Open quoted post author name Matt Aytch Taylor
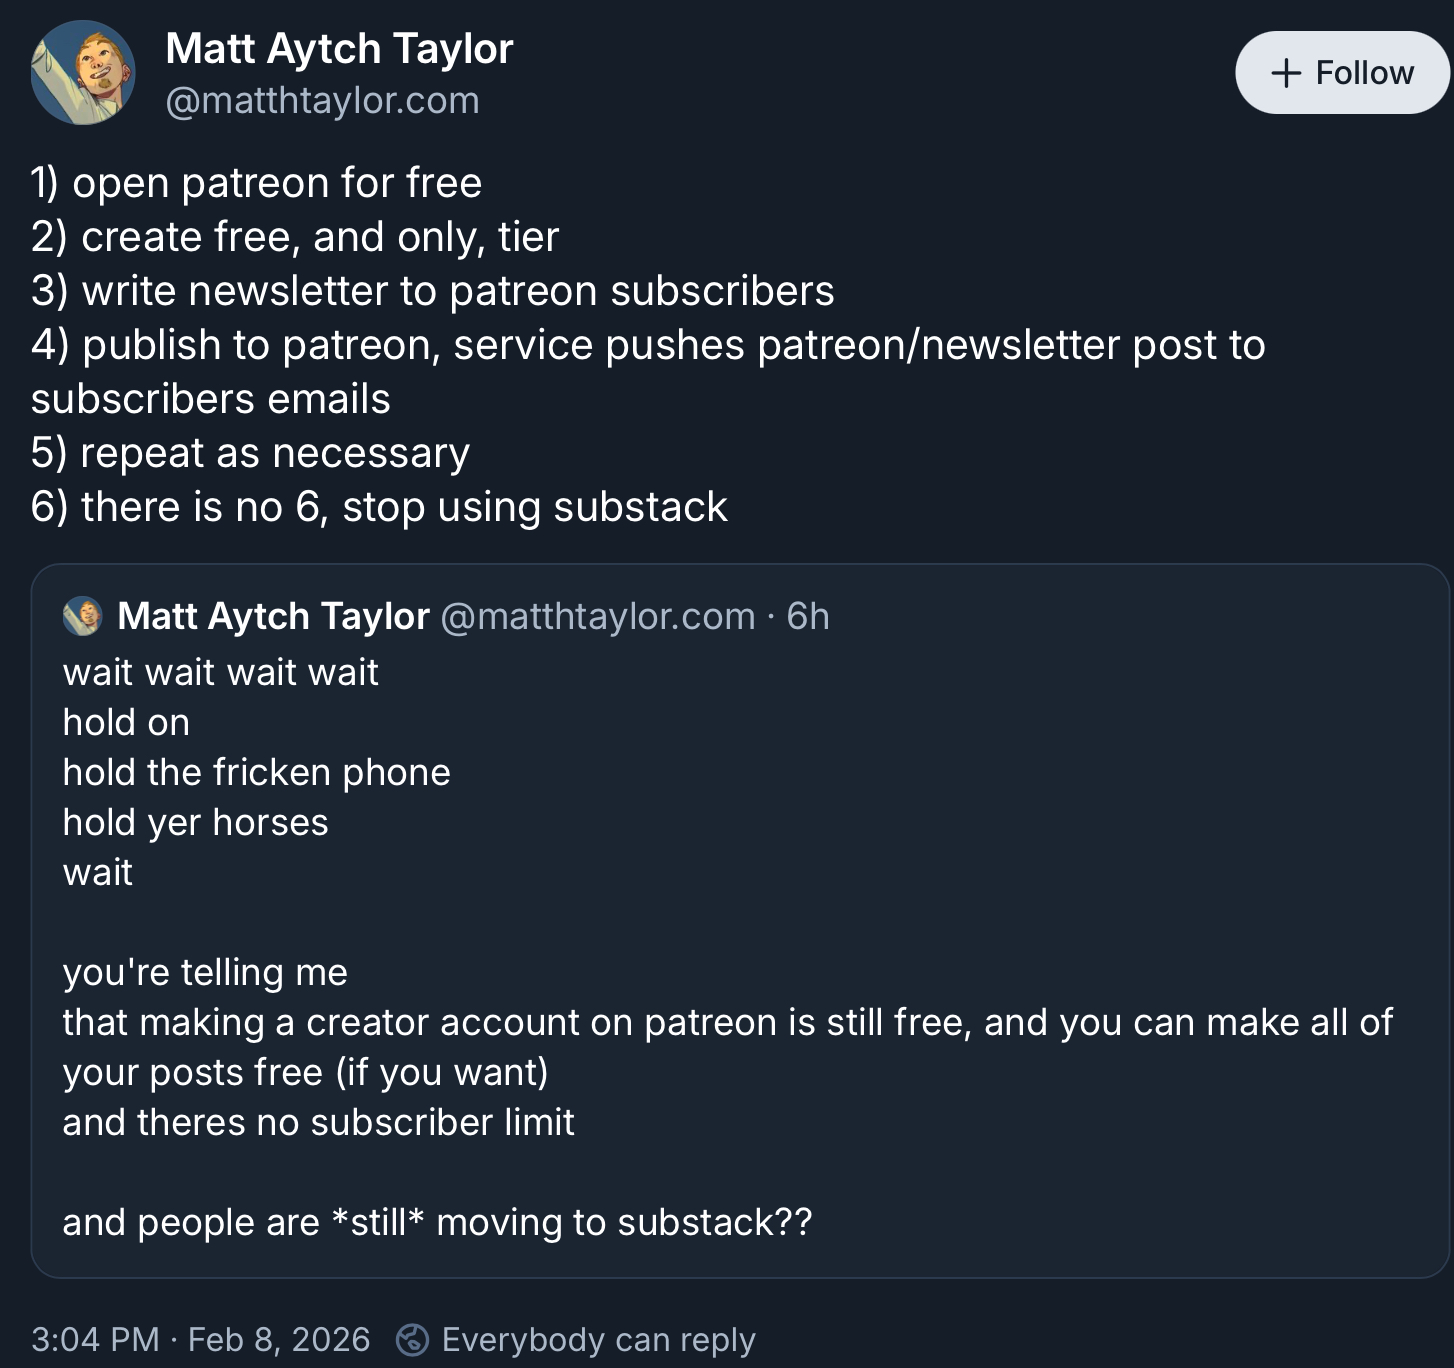This screenshot has width=1454, height=1368. pyautogui.click(x=273, y=616)
